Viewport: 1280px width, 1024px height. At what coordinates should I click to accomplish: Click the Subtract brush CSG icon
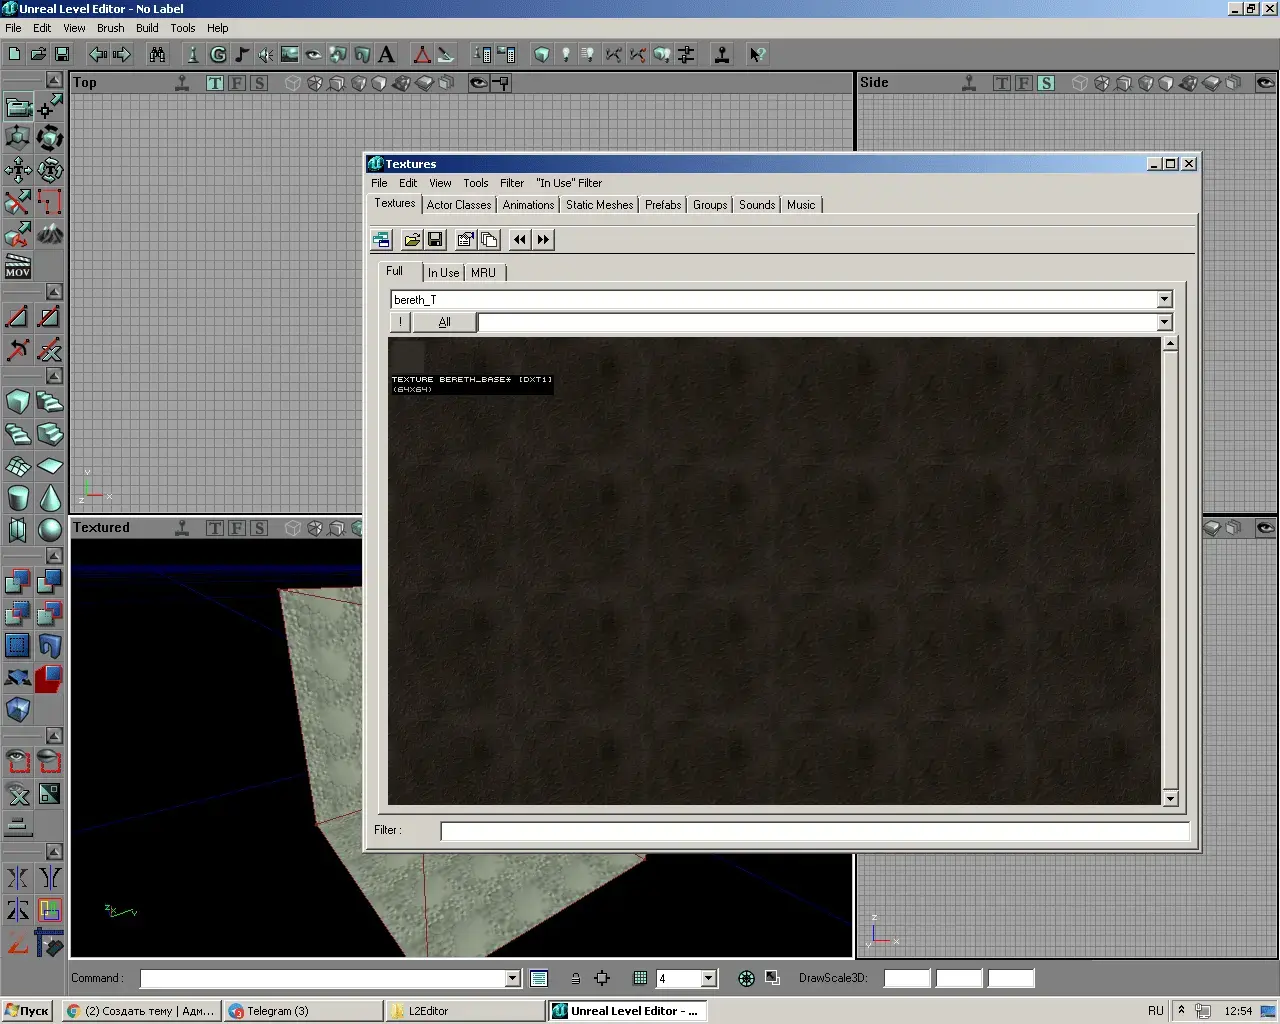50,582
